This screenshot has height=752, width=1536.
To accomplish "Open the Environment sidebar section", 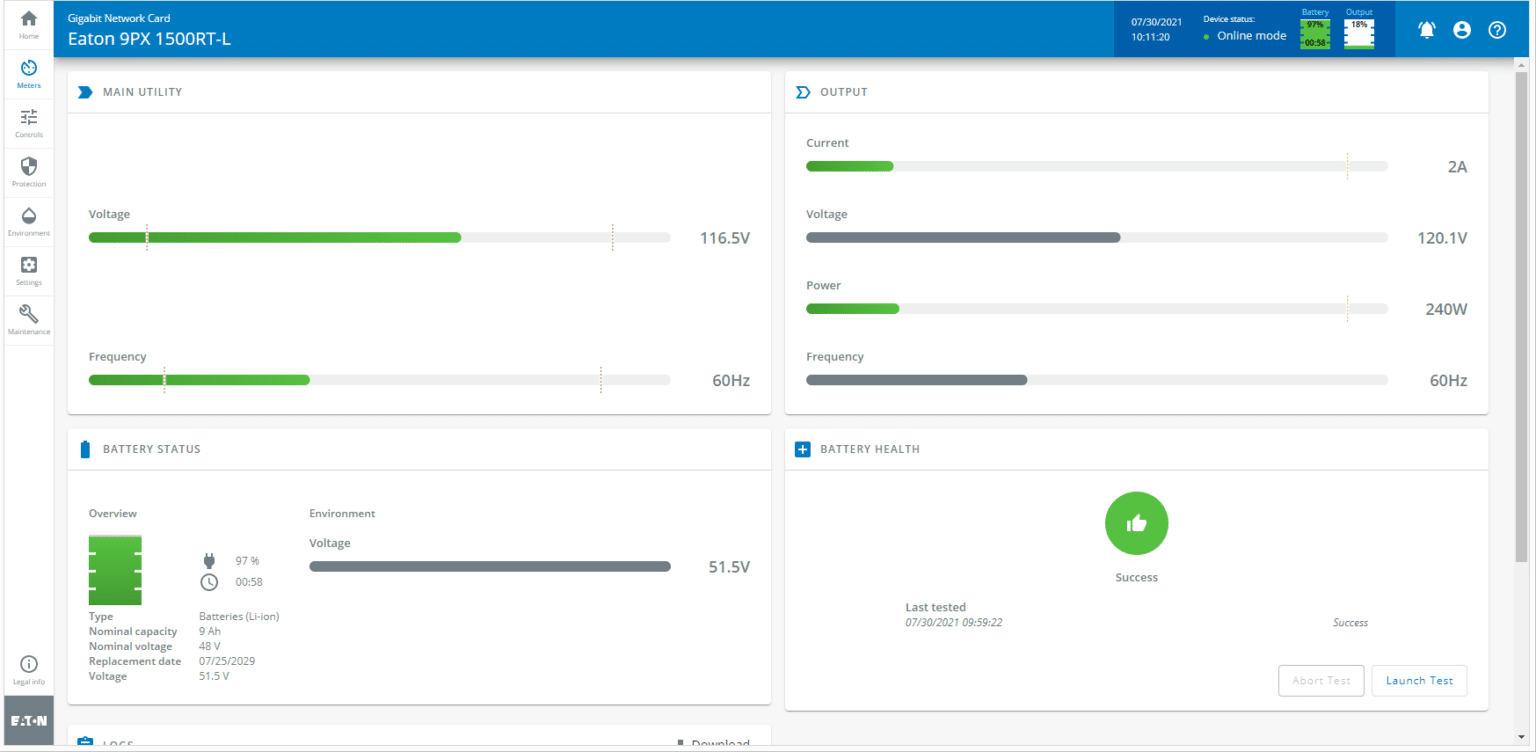I will click(29, 221).
